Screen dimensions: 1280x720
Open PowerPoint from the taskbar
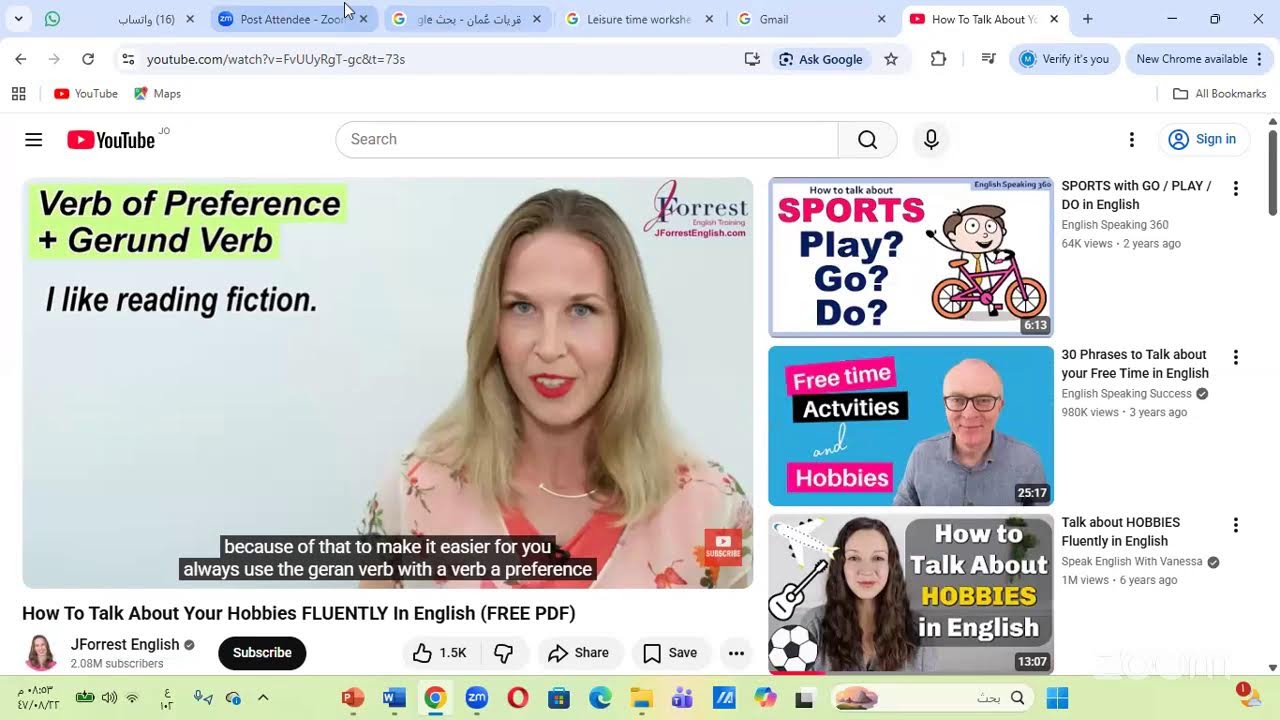tap(352, 698)
